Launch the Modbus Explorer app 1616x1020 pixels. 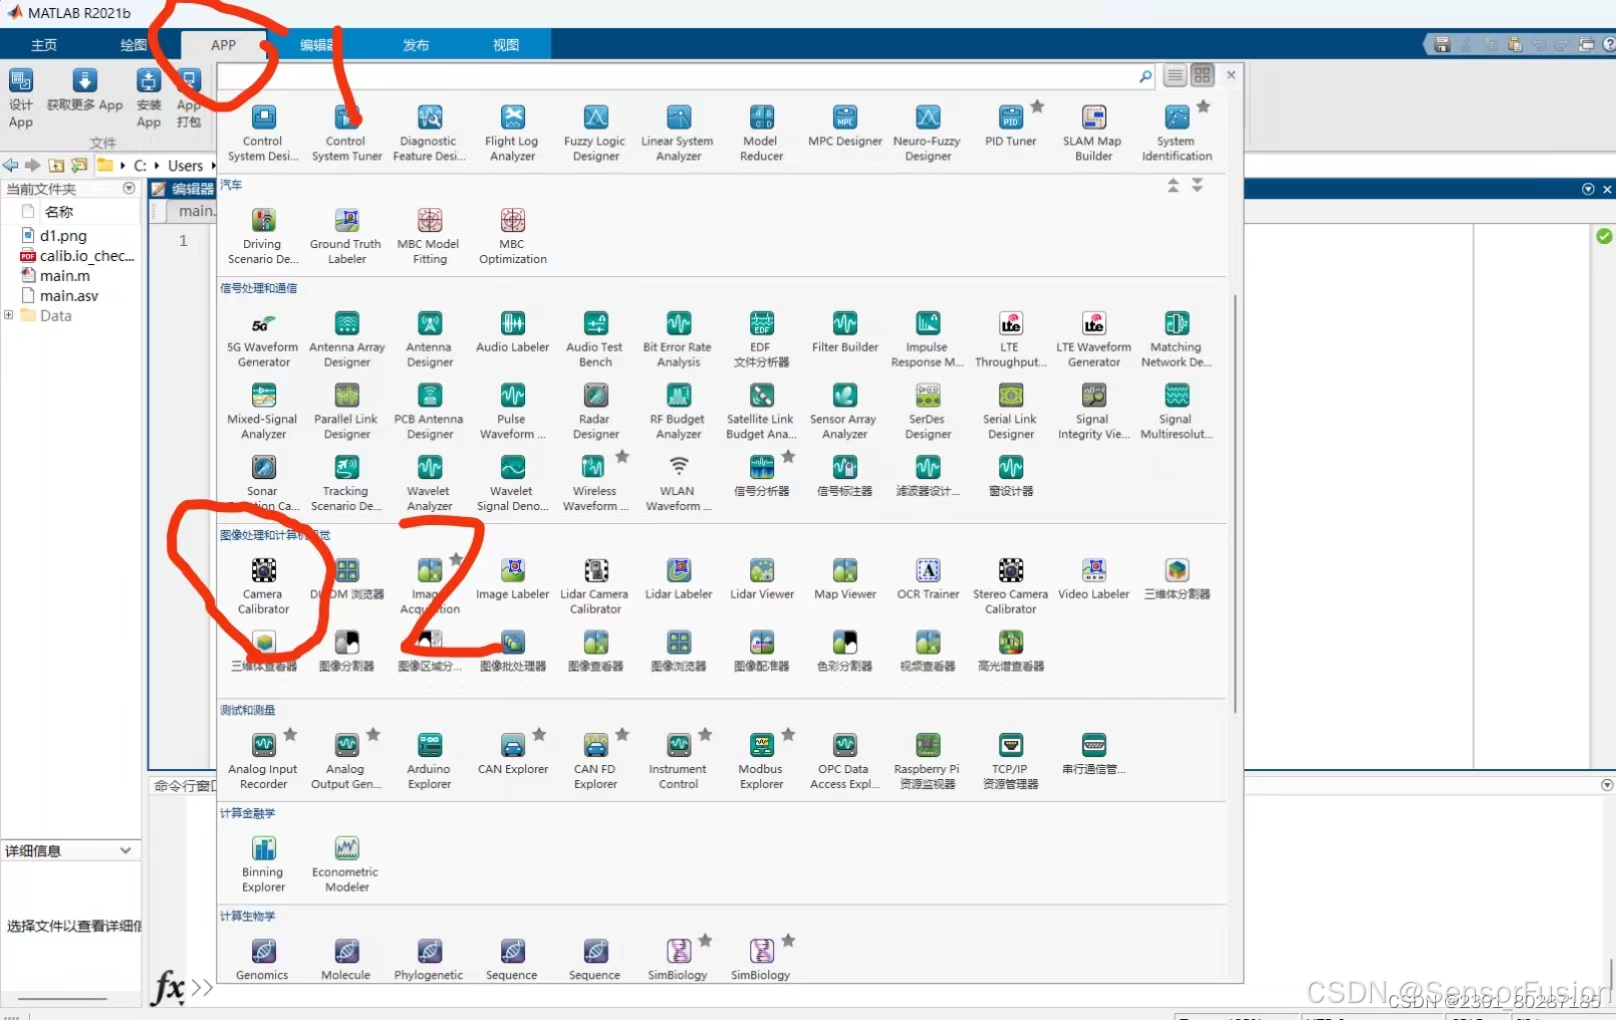coord(761,760)
